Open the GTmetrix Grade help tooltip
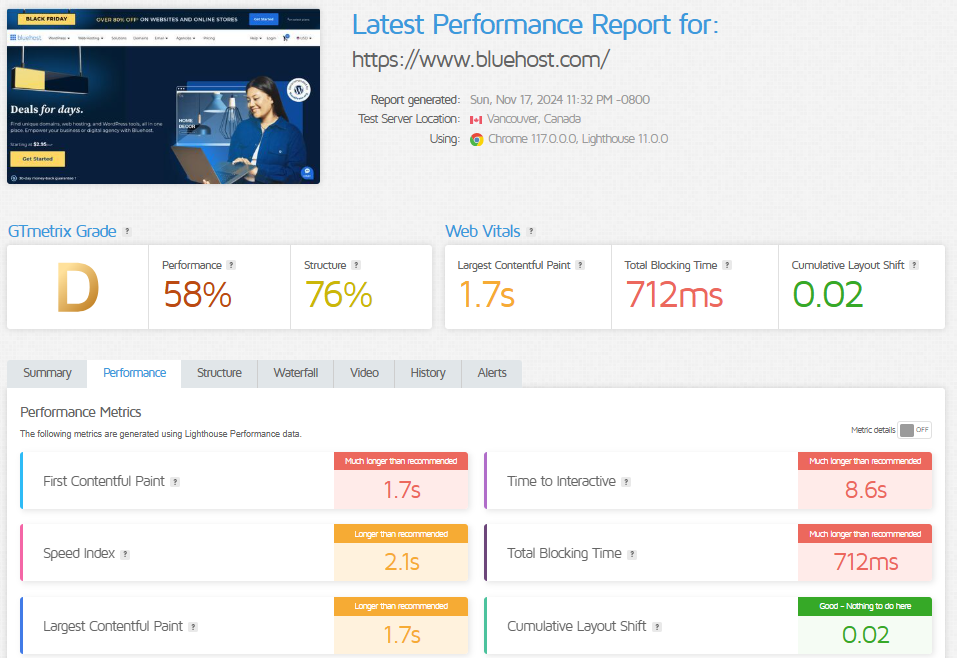This screenshot has height=658, width=957. pos(127,231)
